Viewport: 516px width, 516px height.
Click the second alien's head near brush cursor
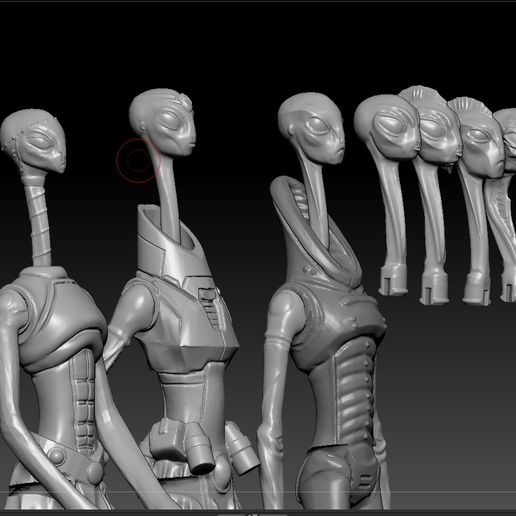[163, 123]
